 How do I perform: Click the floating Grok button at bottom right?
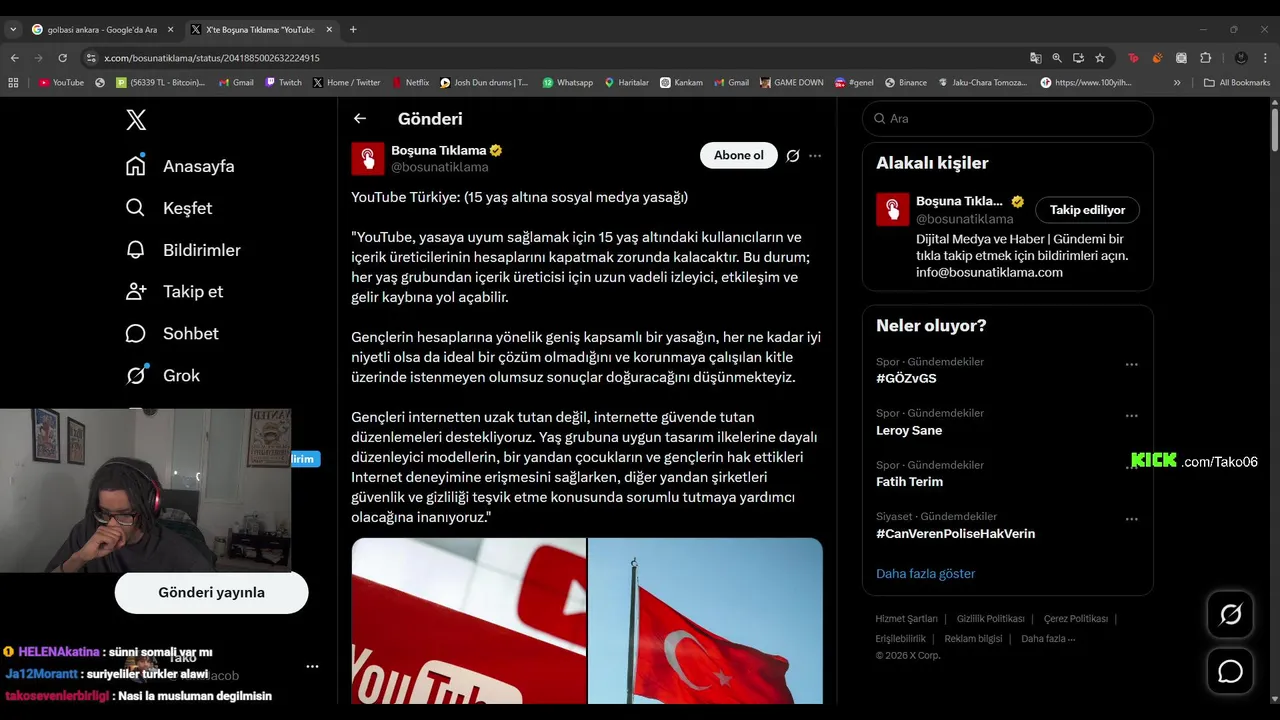pyautogui.click(x=1230, y=614)
